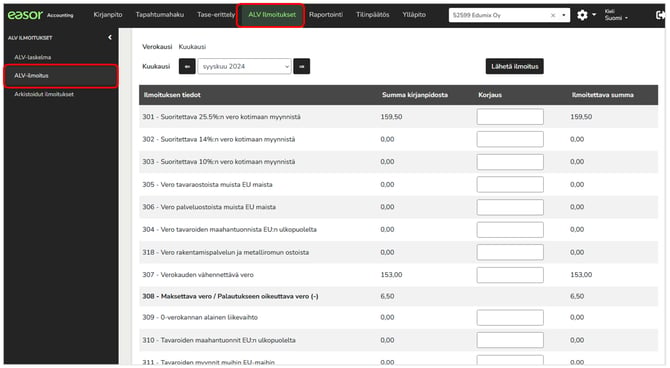Clear the selected company with X

click(x=553, y=15)
